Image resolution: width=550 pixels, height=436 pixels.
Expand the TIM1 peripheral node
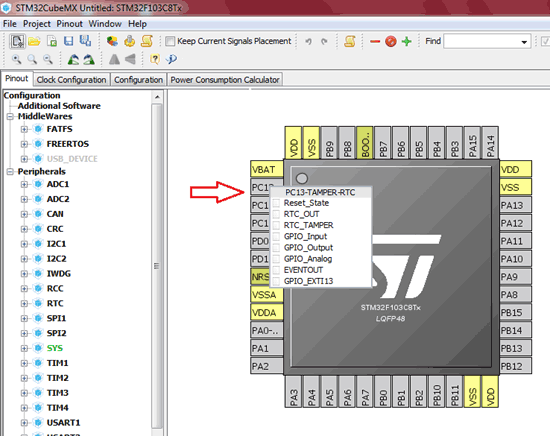coord(24,363)
